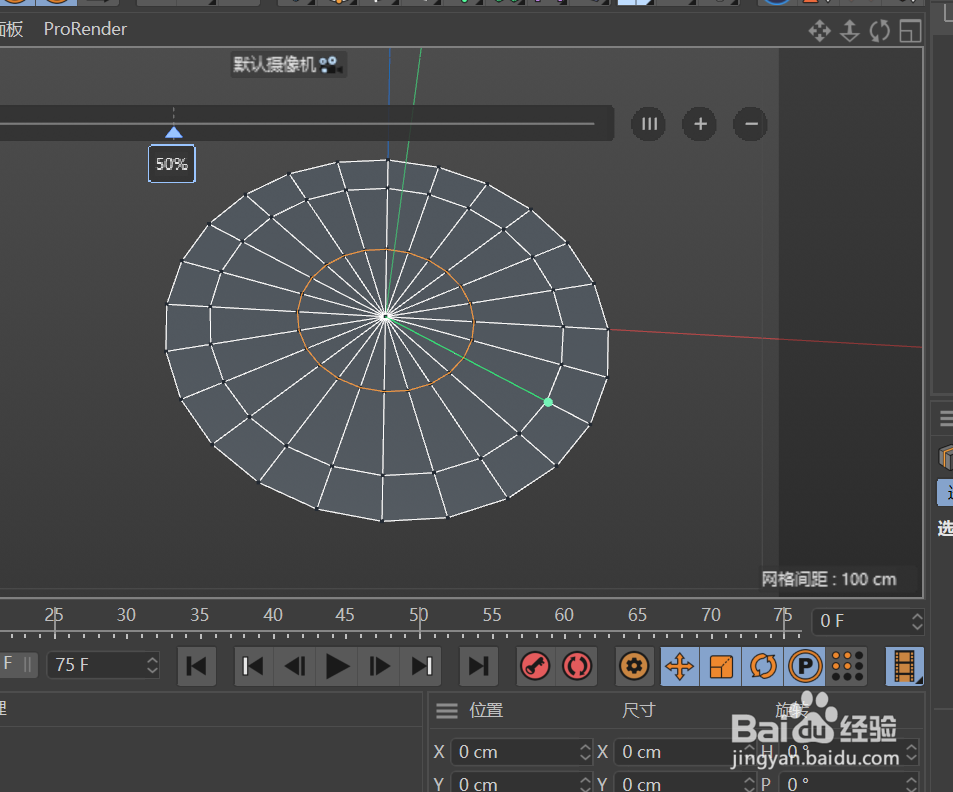Click the disc center point
Screen dimensions: 953x792
385,316
